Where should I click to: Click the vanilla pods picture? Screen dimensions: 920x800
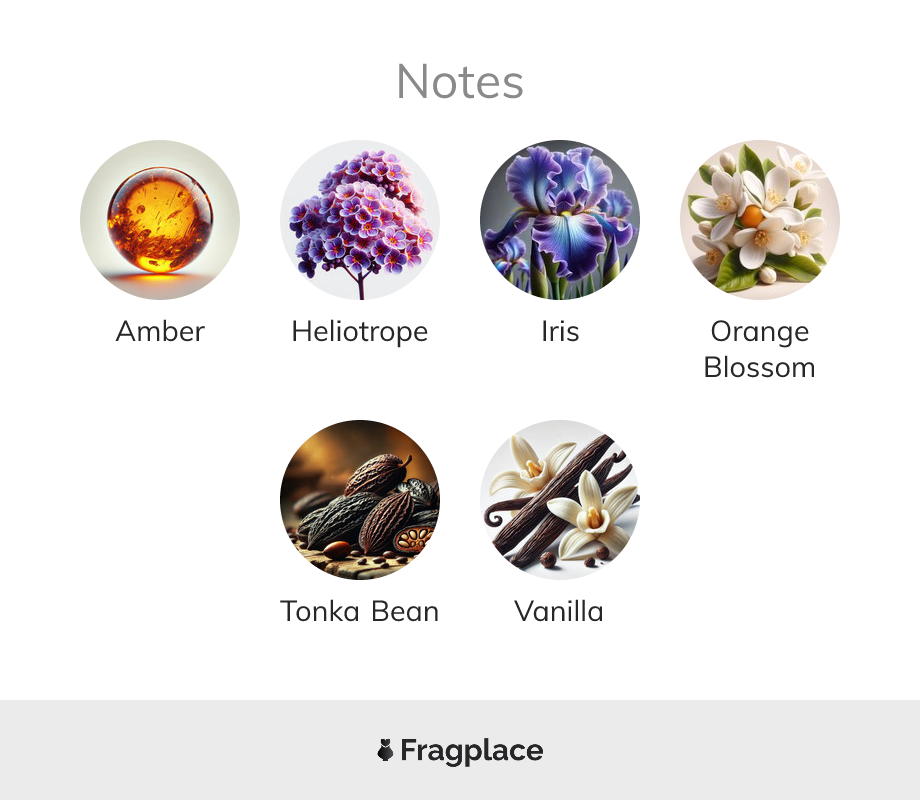[x=560, y=499]
